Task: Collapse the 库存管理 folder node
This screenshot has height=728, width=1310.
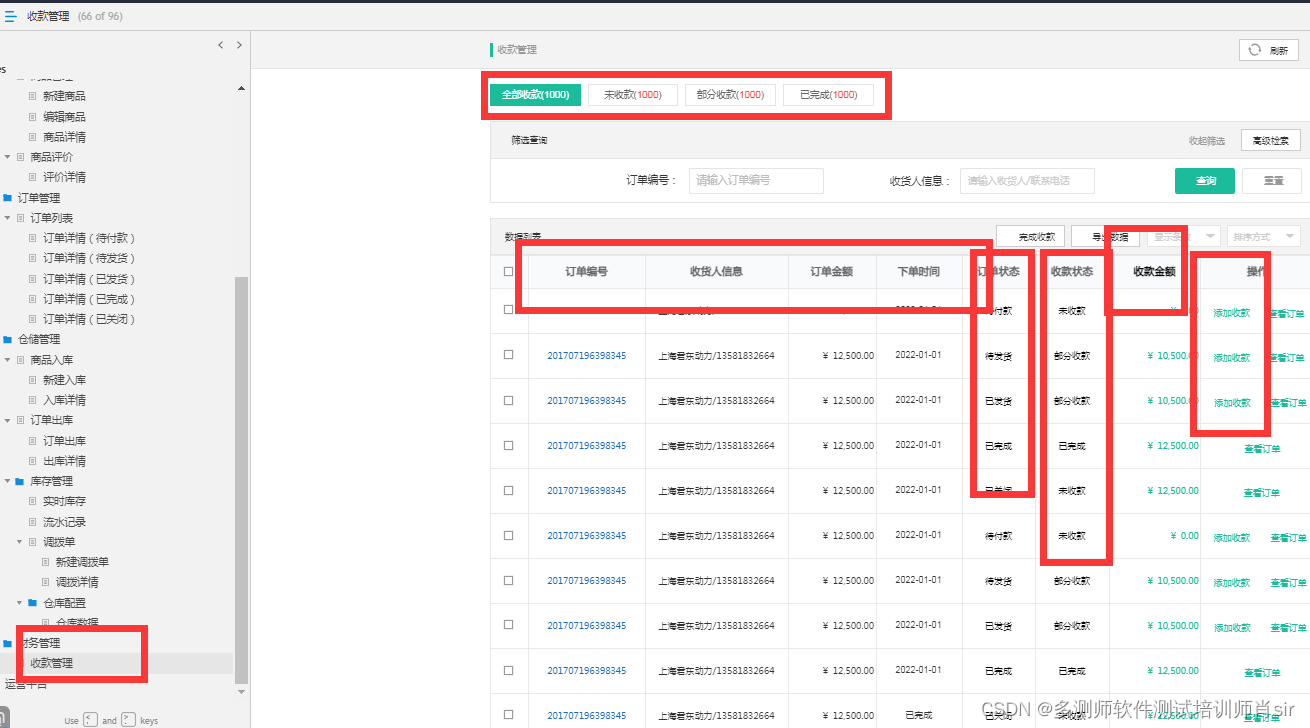Action: pos(8,481)
